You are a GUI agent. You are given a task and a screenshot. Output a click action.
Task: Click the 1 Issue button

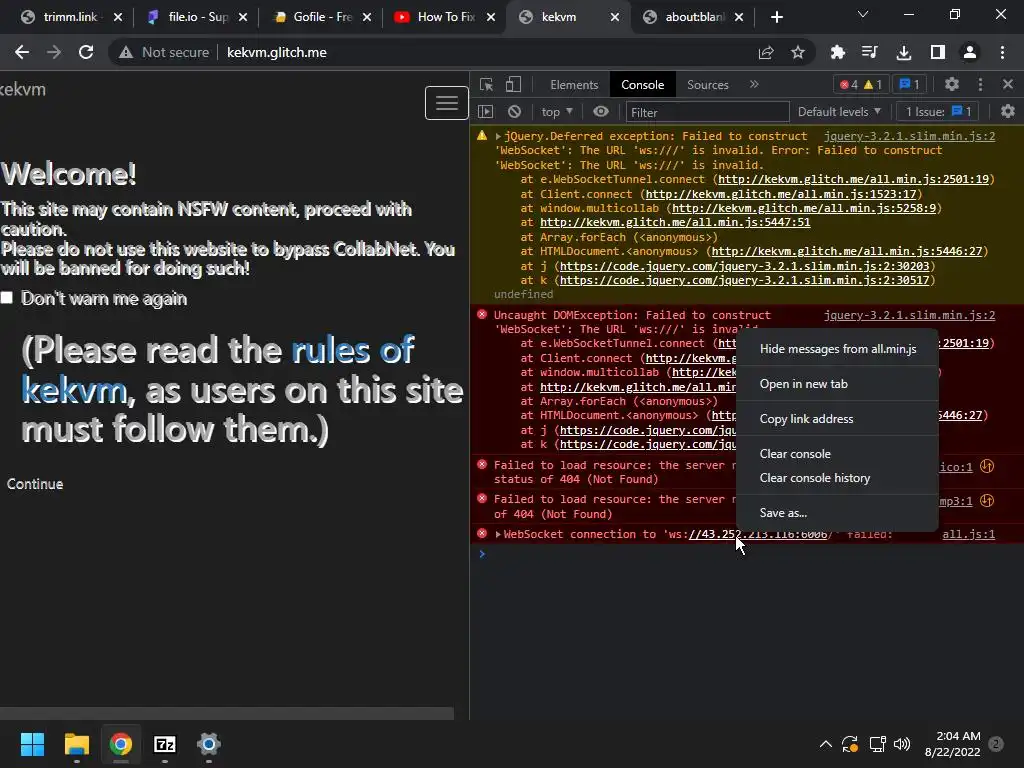click(938, 112)
